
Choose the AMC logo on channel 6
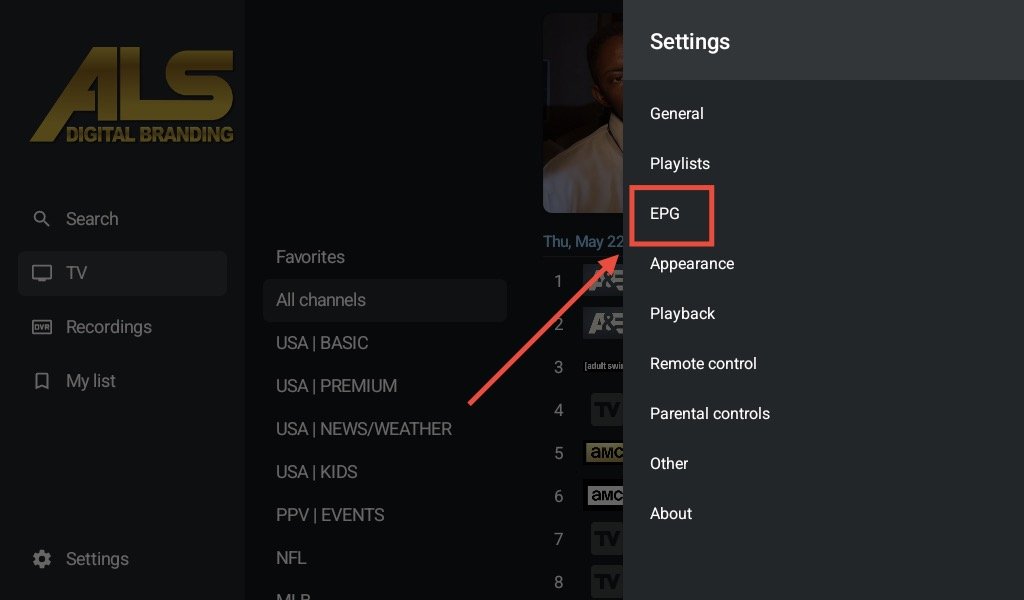click(603, 496)
